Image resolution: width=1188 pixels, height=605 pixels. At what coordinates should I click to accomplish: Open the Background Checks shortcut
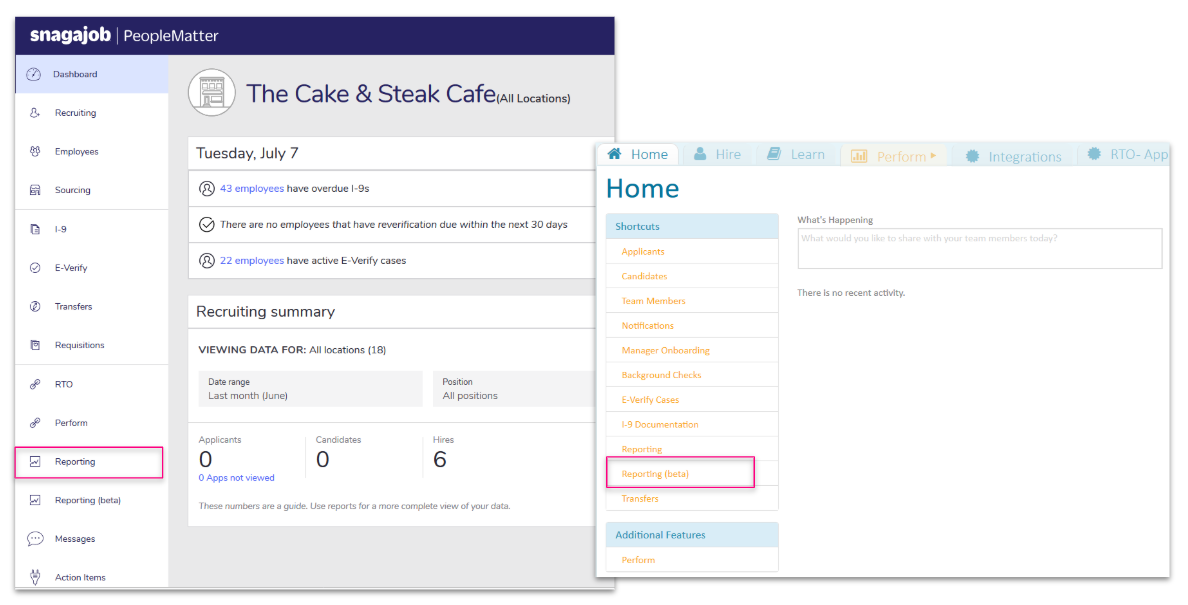pyautogui.click(x=661, y=375)
